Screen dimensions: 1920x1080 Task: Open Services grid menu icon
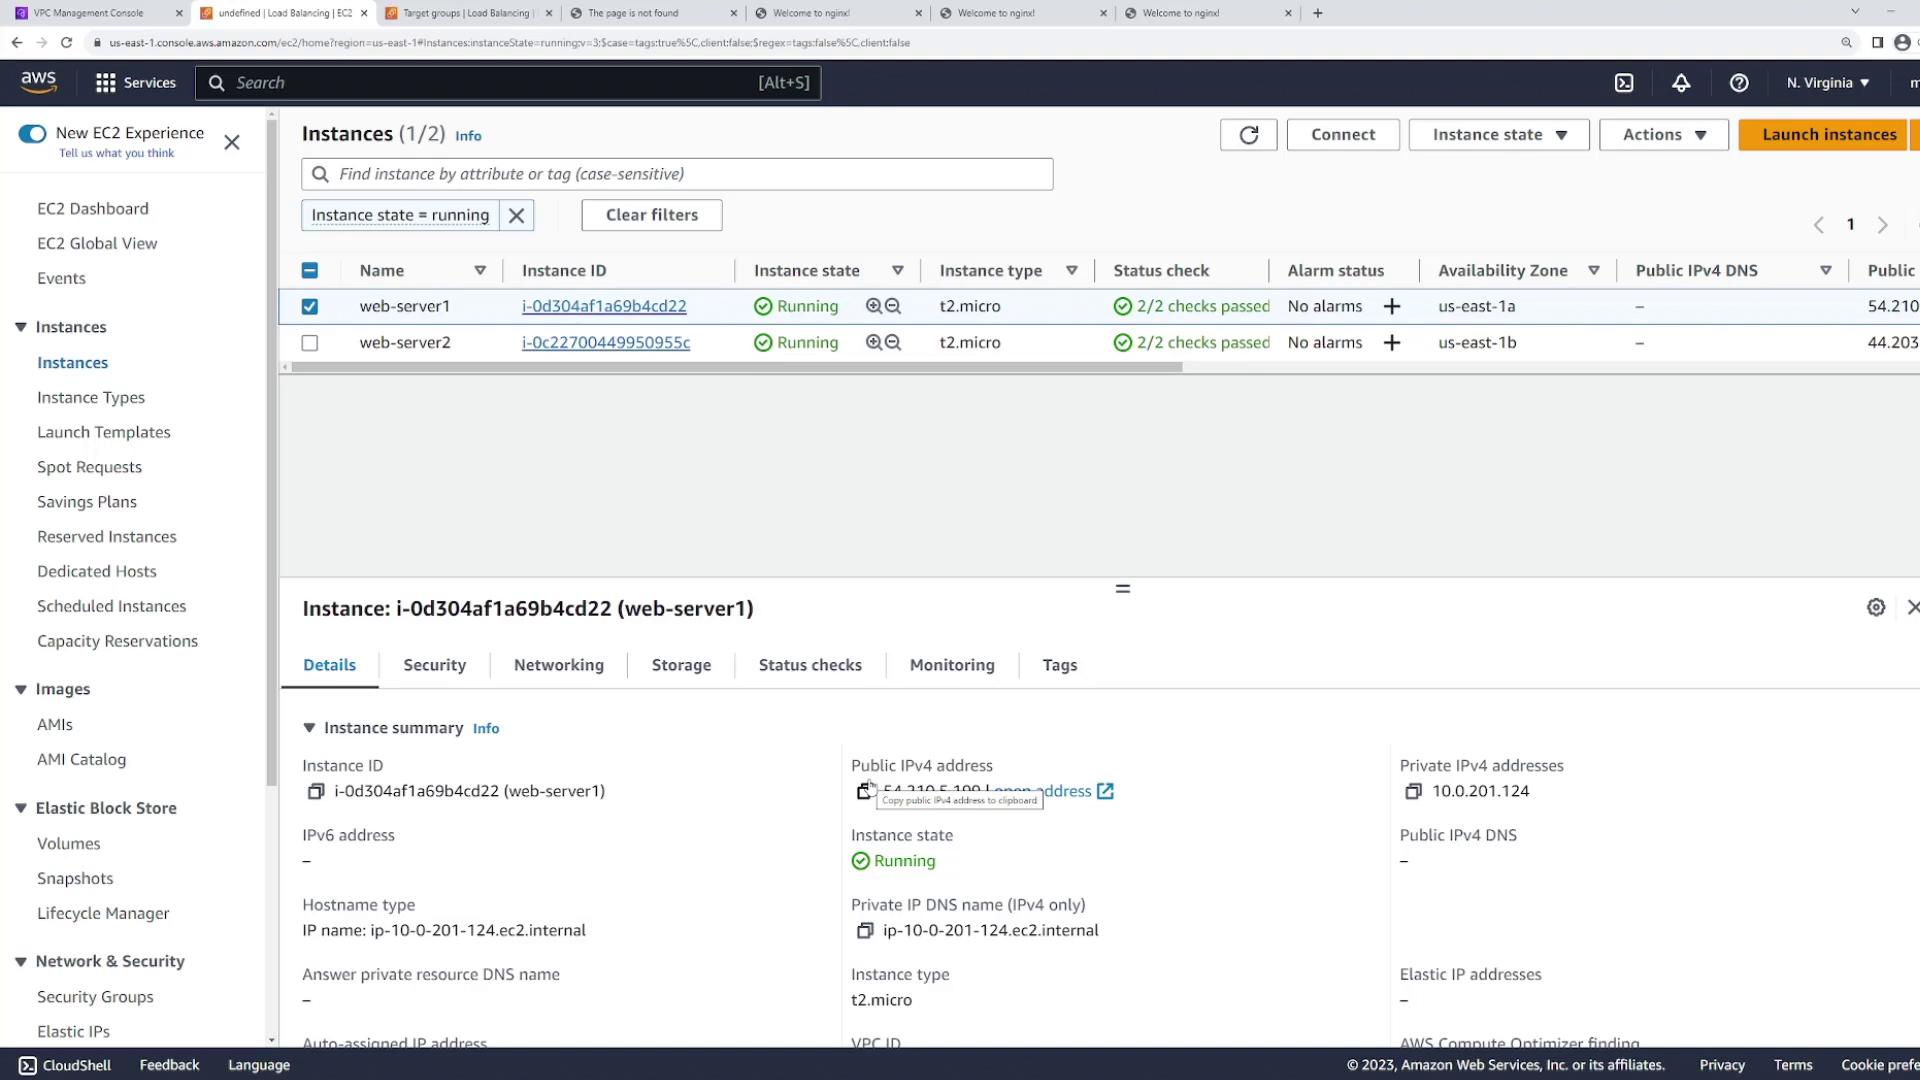(x=105, y=83)
